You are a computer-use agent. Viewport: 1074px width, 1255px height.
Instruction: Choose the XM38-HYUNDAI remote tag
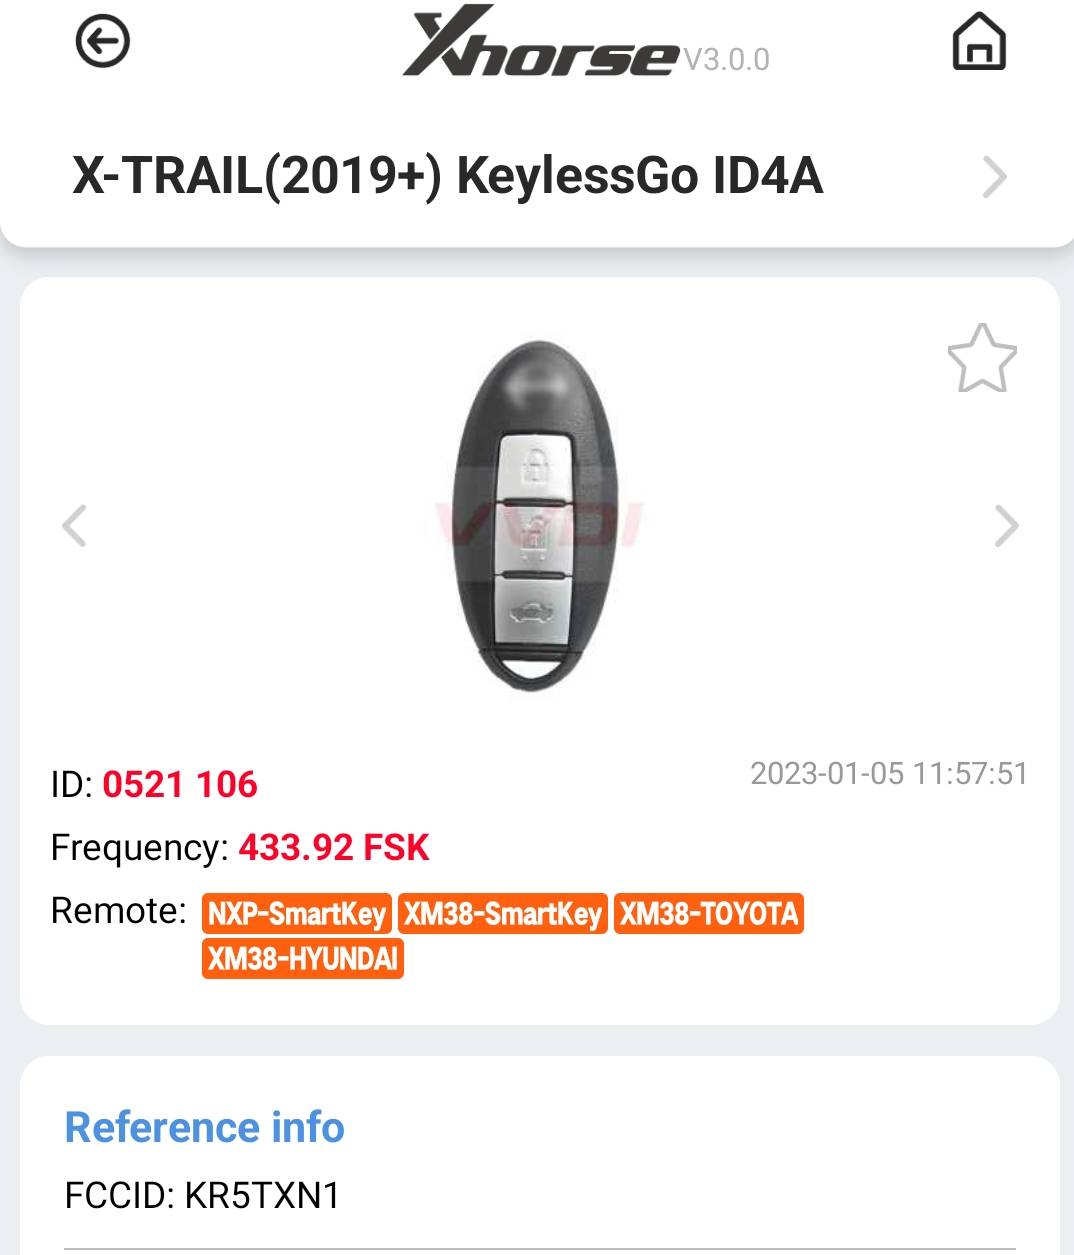(x=303, y=959)
